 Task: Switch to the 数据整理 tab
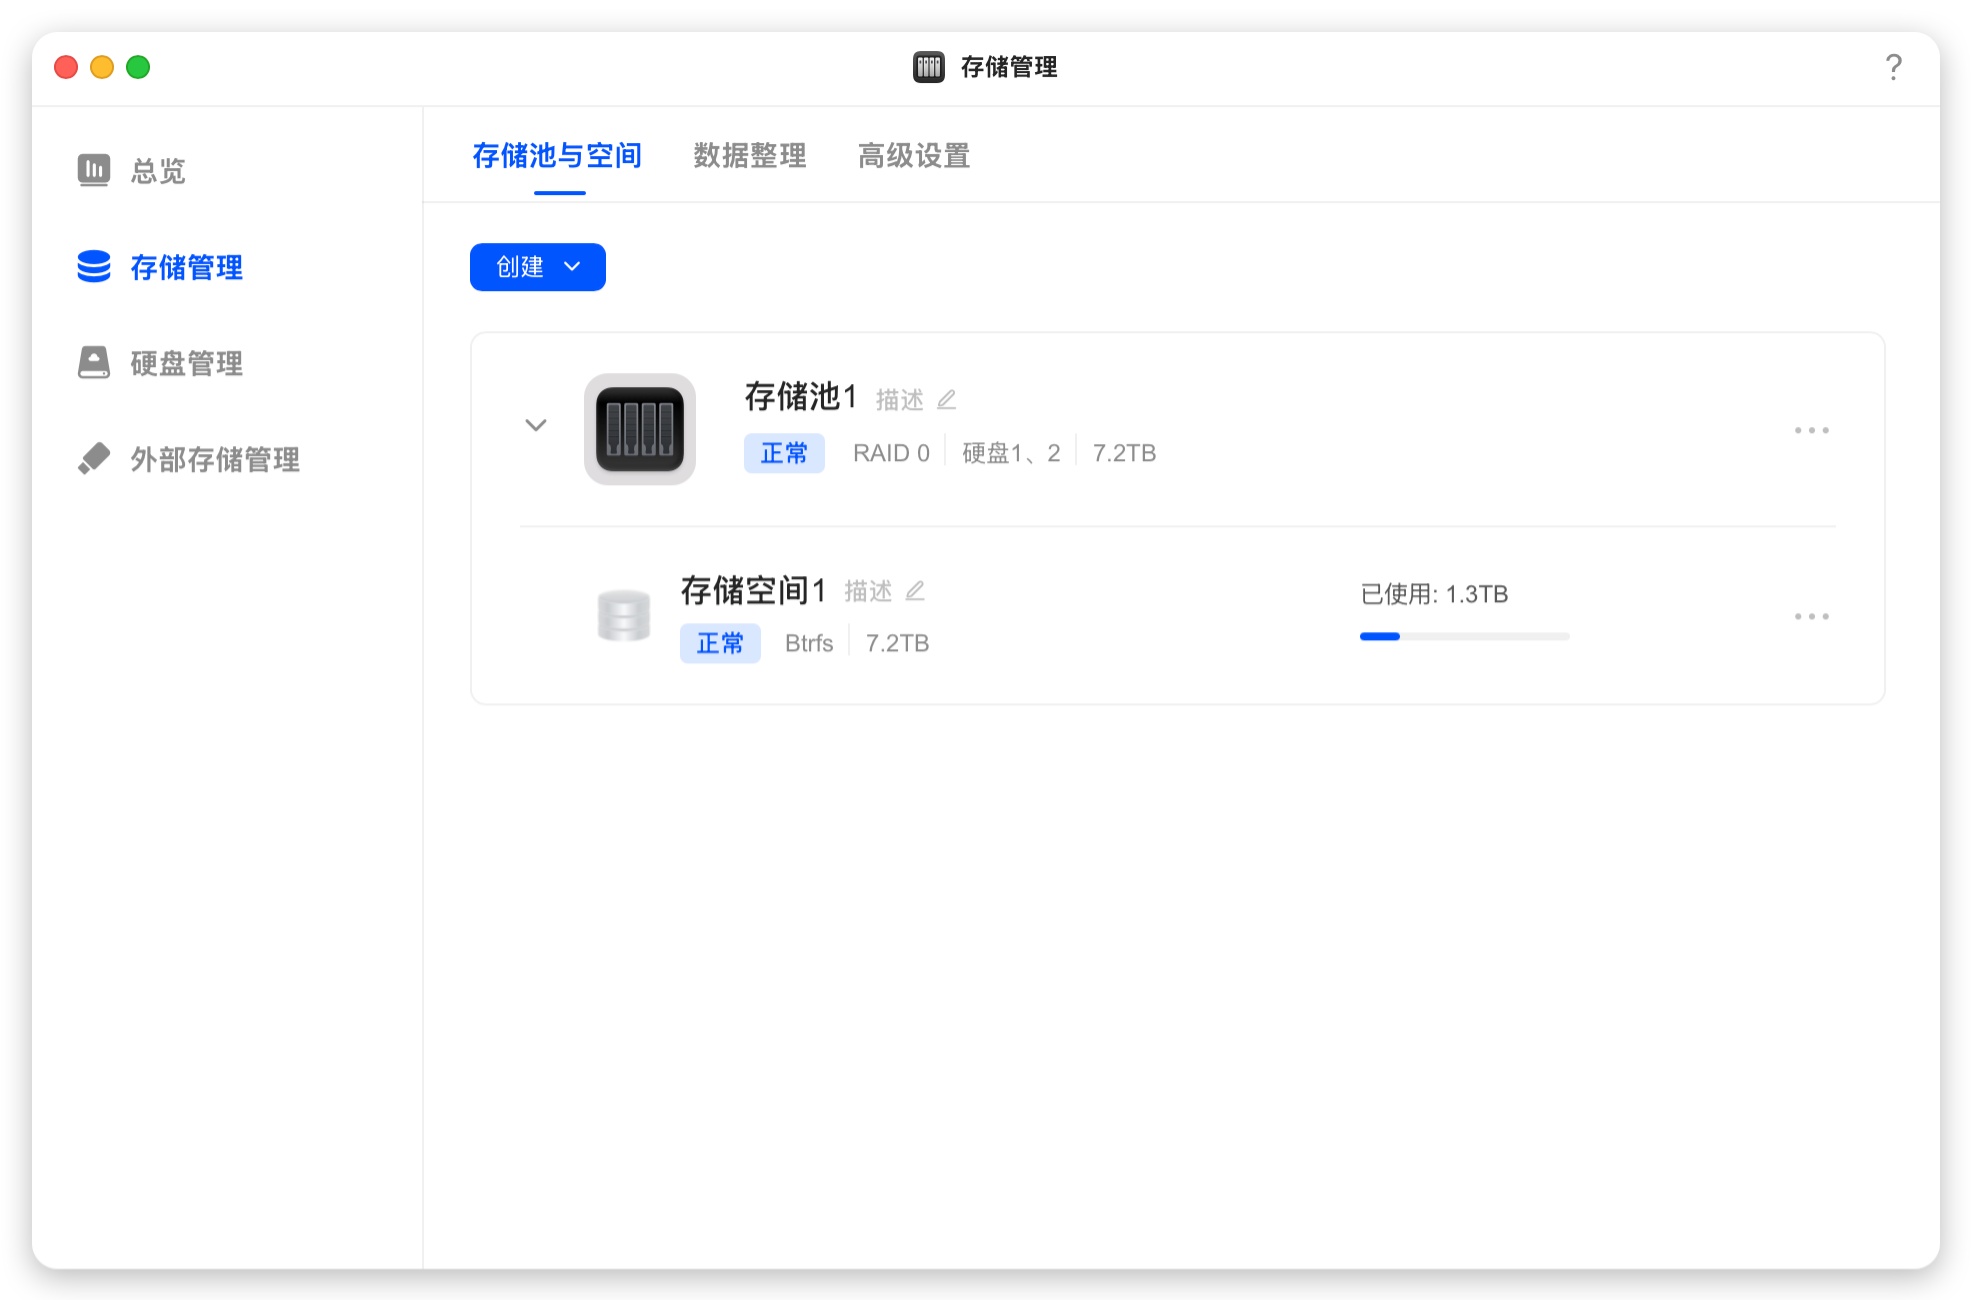coord(750,155)
